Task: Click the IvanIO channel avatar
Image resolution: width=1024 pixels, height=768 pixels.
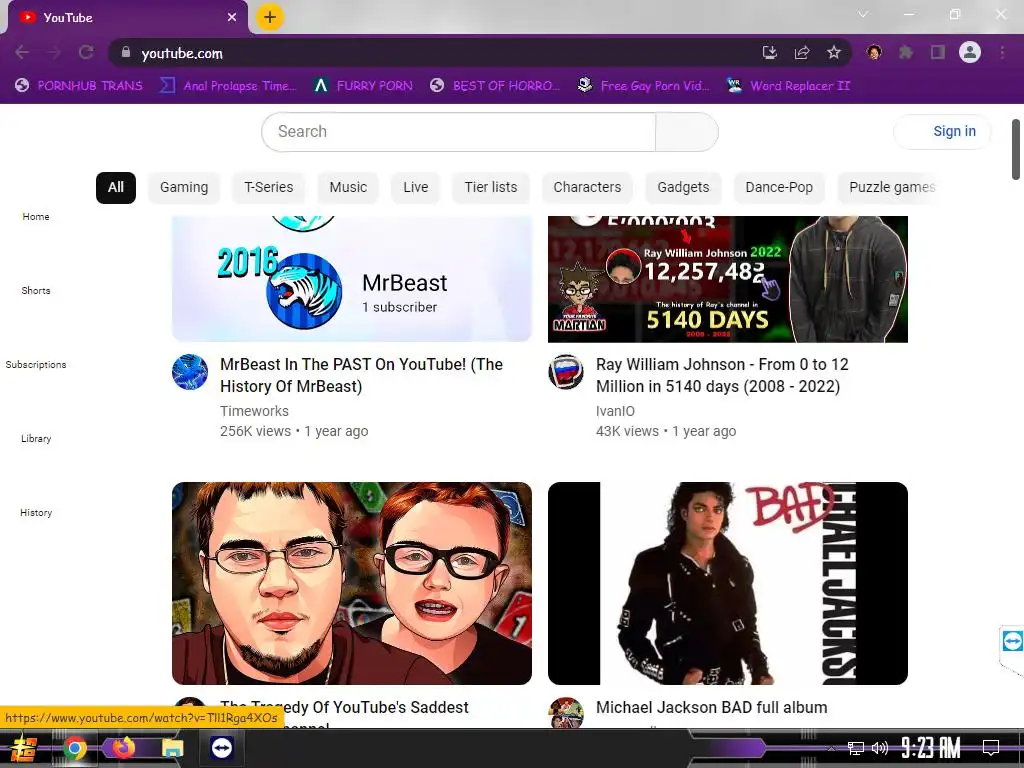Action: point(566,372)
